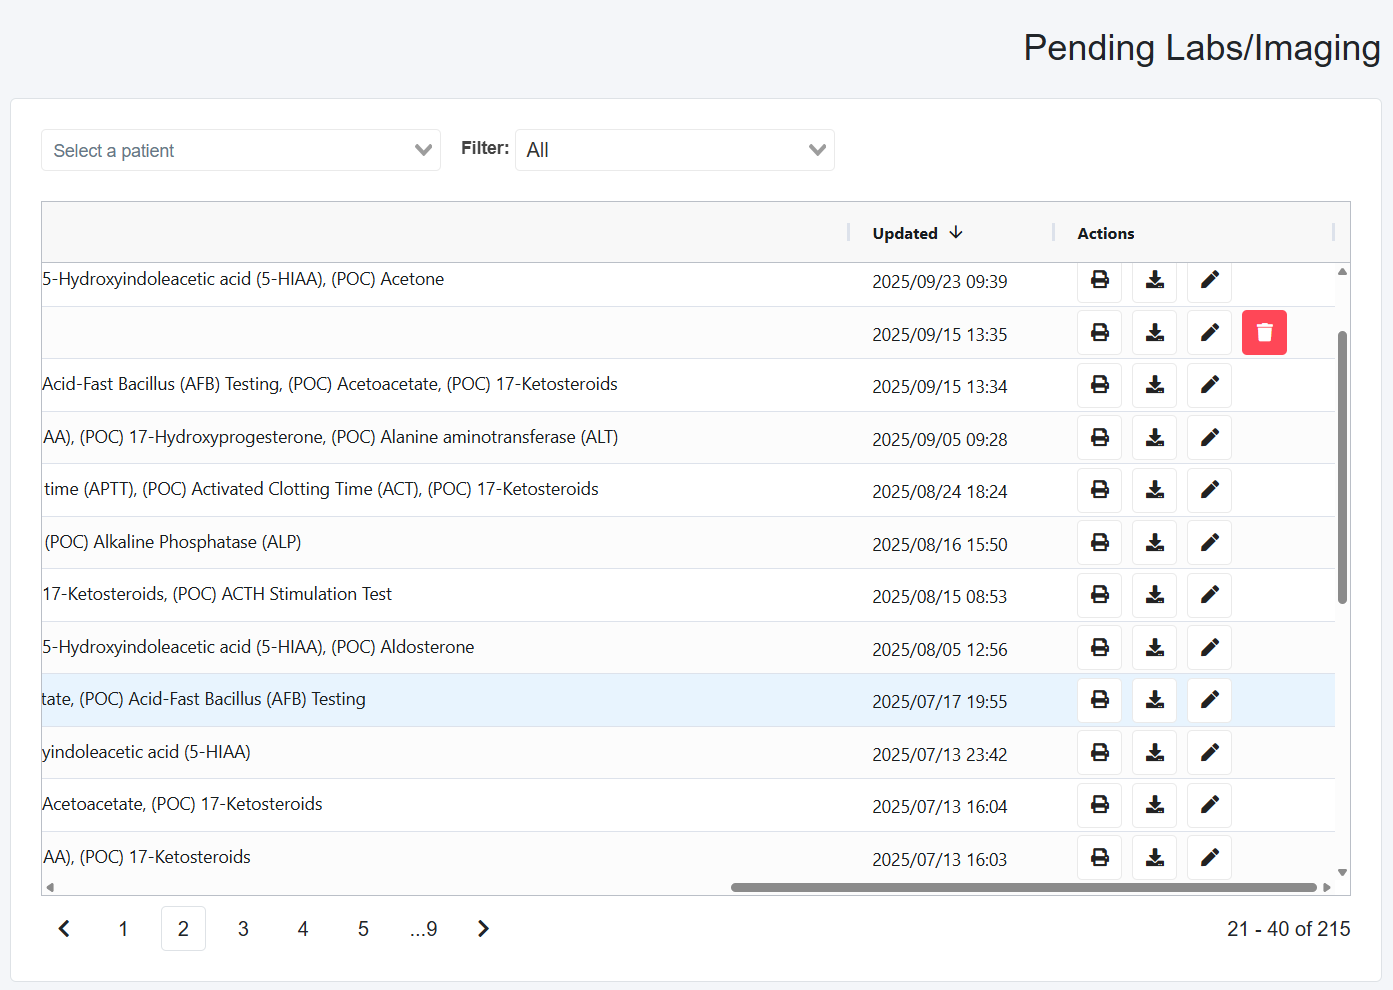Go to page 3 of results

[x=243, y=929]
